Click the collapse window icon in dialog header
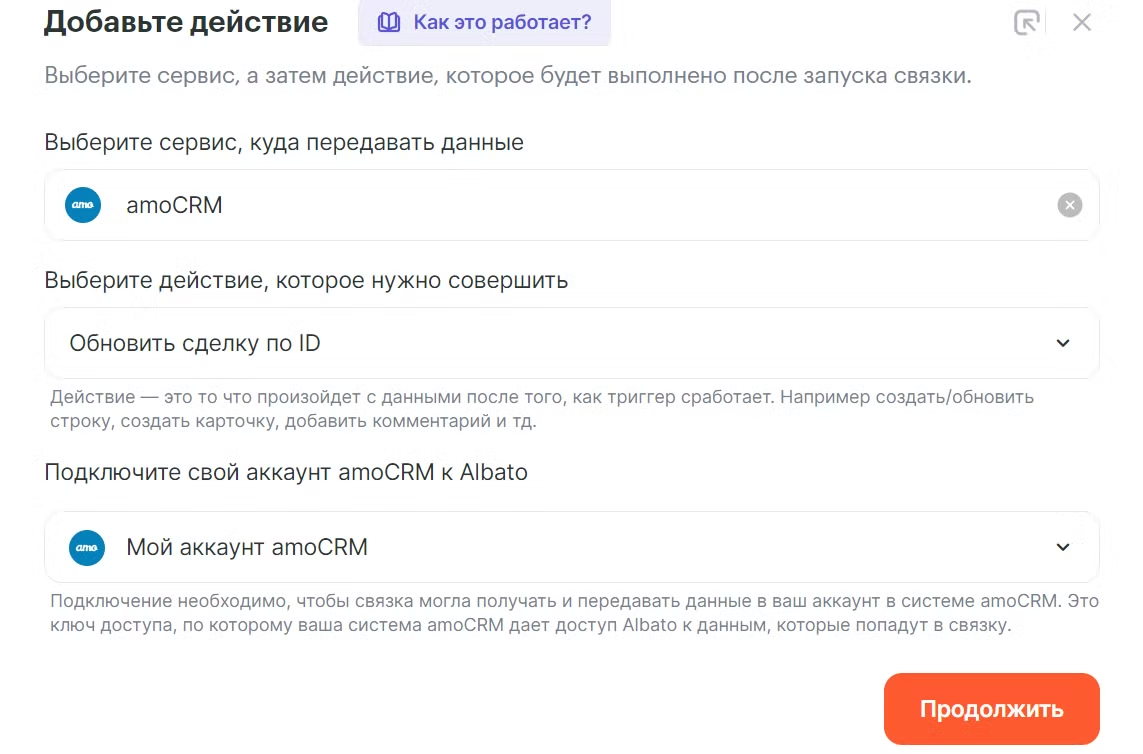The image size is (1143, 754). pyautogui.click(x=1027, y=22)
